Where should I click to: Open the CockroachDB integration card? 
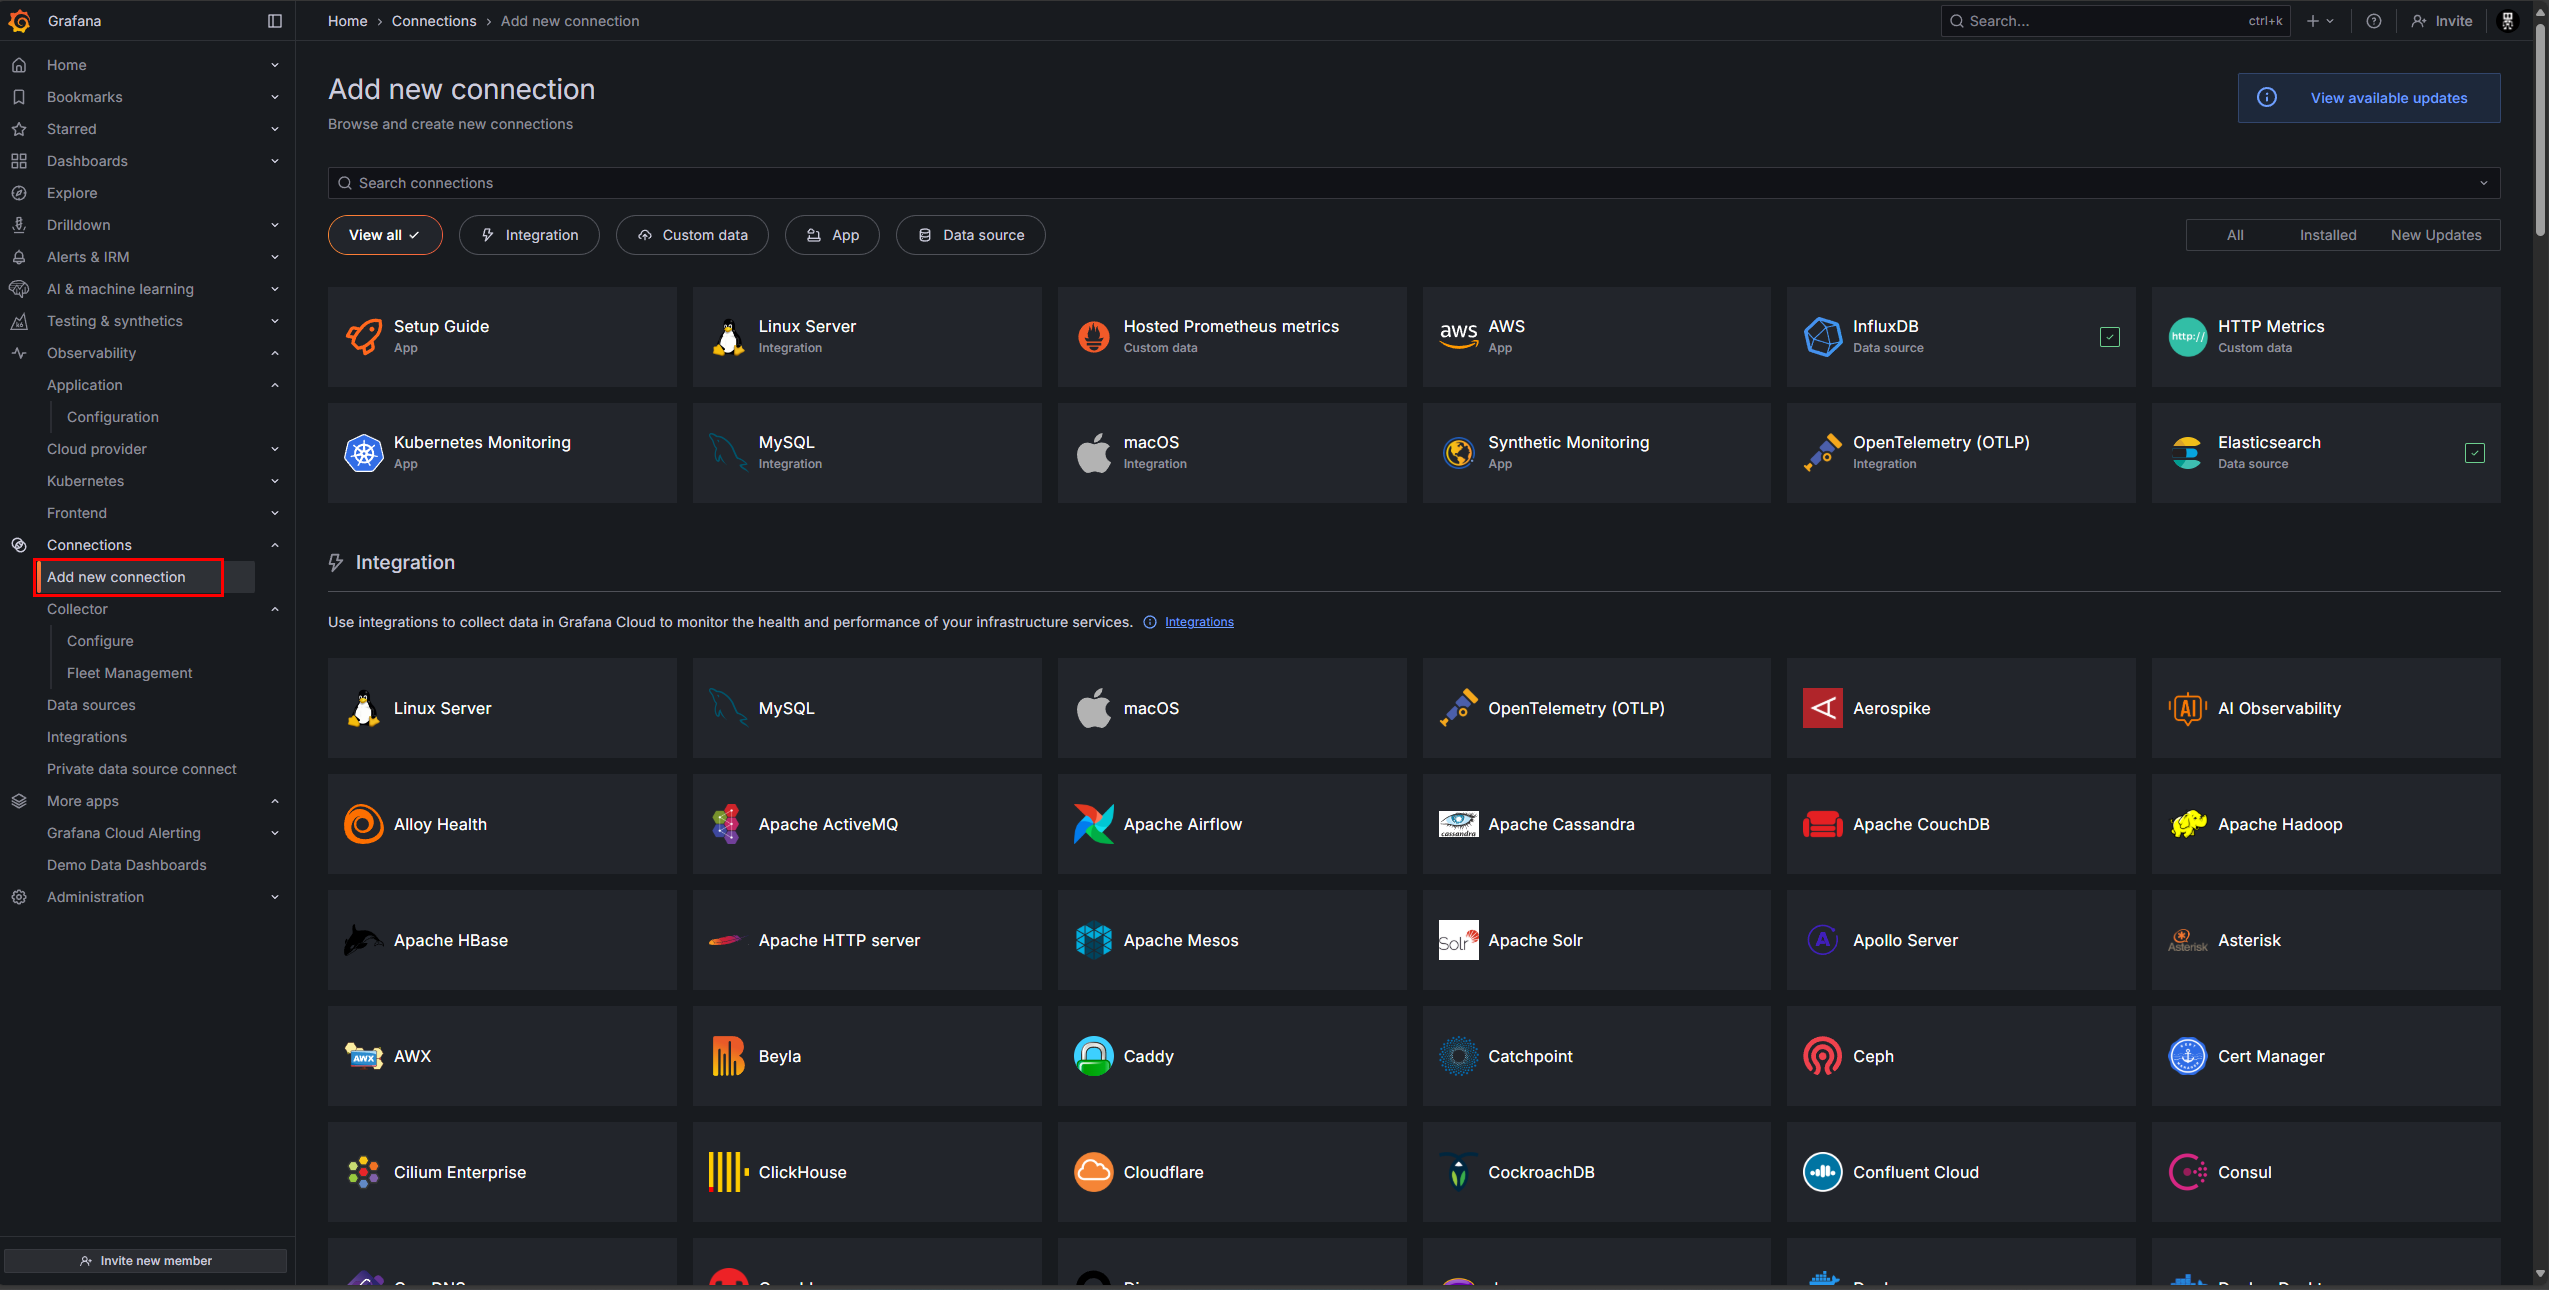[x=1596, y=1172]
